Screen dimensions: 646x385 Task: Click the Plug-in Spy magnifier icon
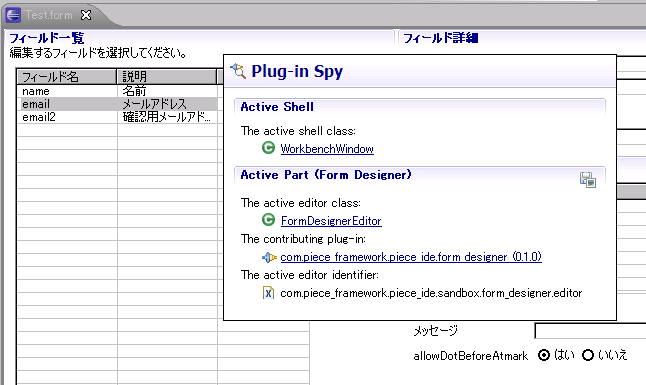coord(238,71)
